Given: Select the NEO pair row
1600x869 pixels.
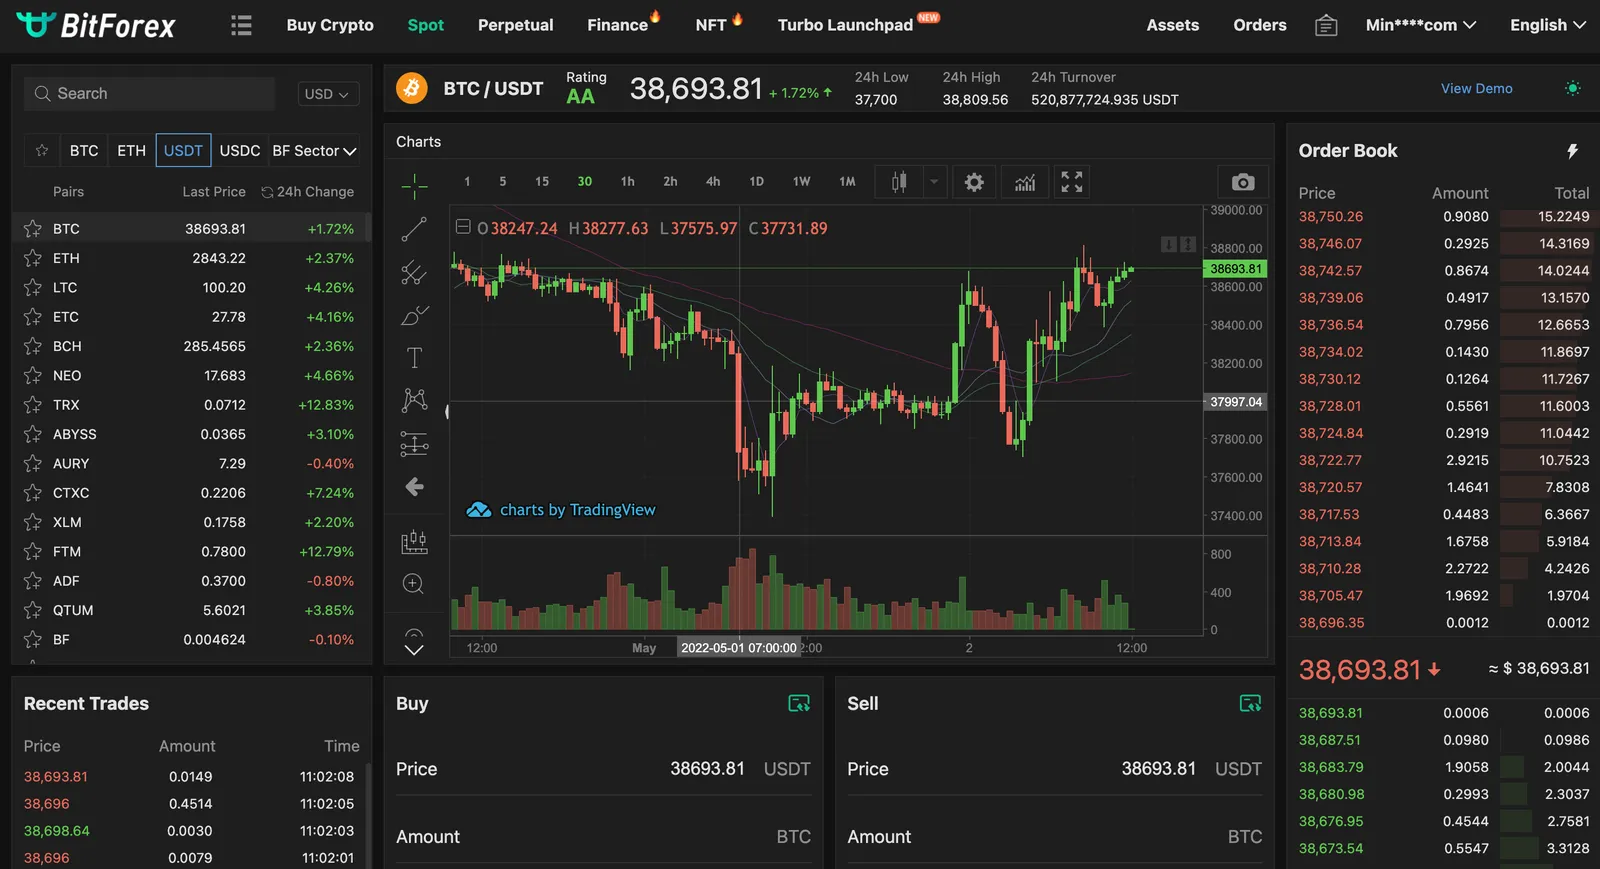Looking at the screenshot, I should (x=190, y=376).
